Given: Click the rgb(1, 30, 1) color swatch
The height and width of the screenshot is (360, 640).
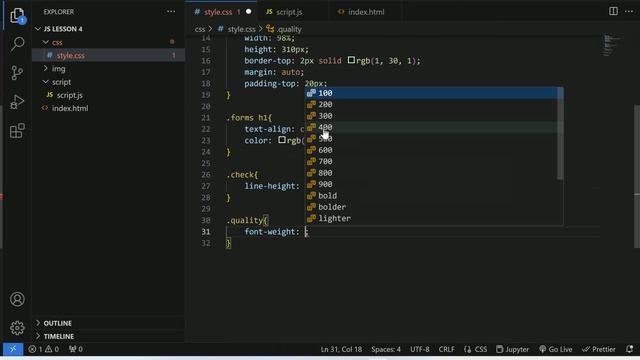Looking at the screenshot, I should [x=351, y=60].
